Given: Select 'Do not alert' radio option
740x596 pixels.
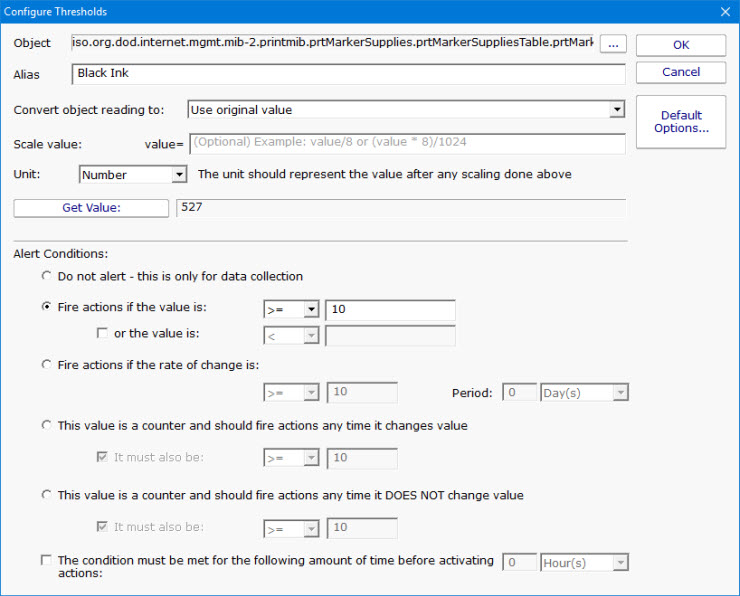Looking at the screenshot, I should pyautogui.click(x=47, y=276).
